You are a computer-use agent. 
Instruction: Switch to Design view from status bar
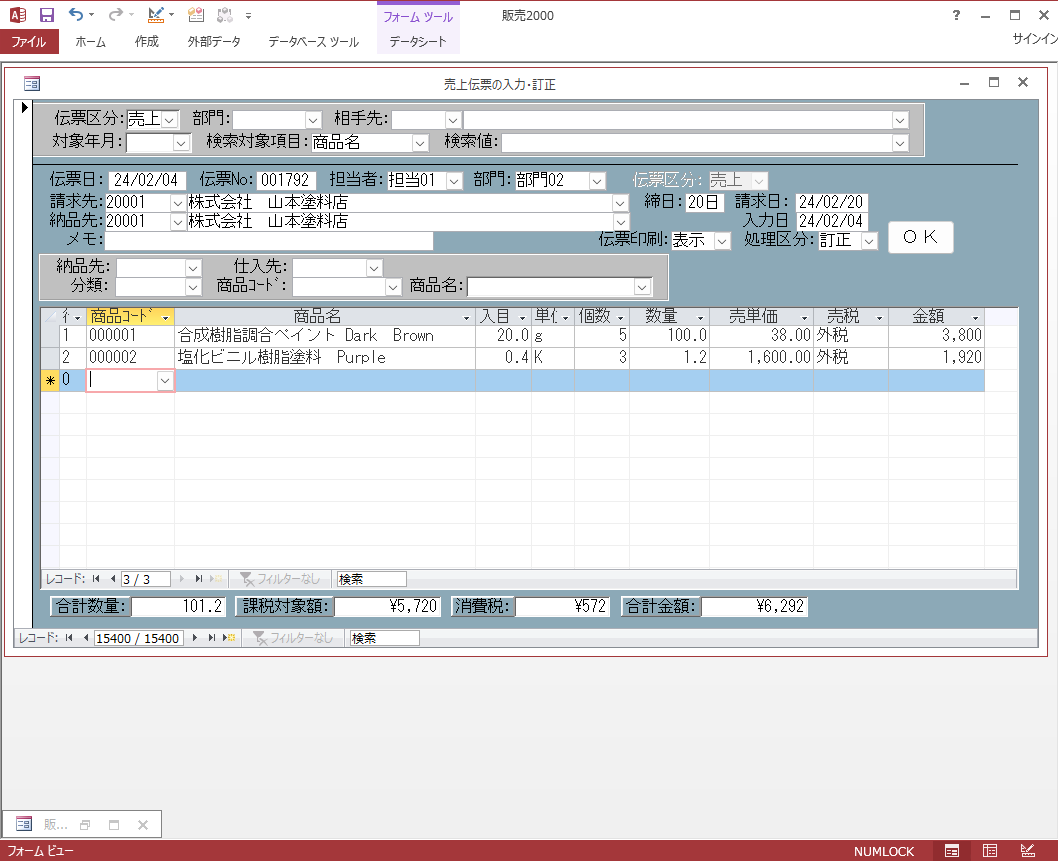[x=1027, y=851]
